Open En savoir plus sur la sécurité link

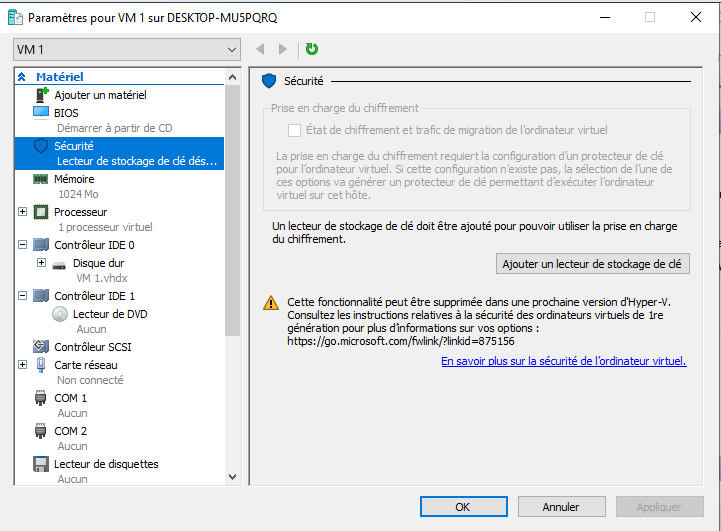pyautogui.click(x=563, y=361)
